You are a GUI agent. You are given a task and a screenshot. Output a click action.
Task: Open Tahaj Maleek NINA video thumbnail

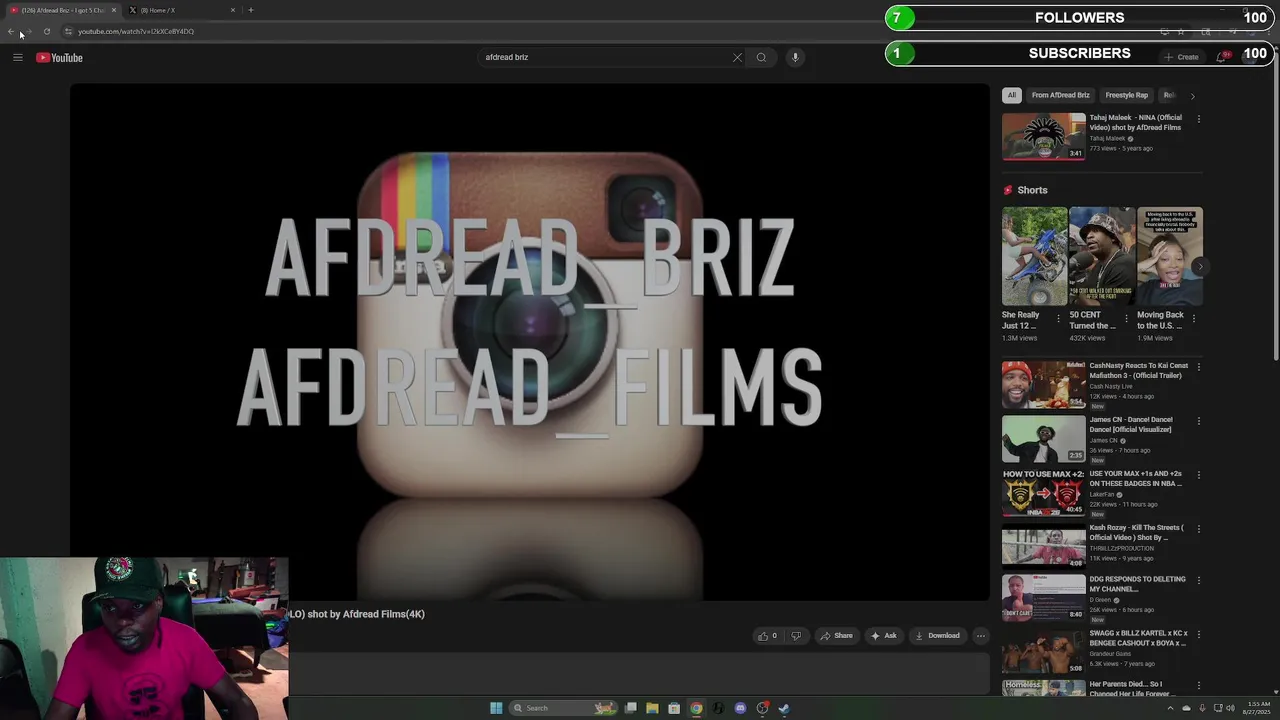(1043, 136)
